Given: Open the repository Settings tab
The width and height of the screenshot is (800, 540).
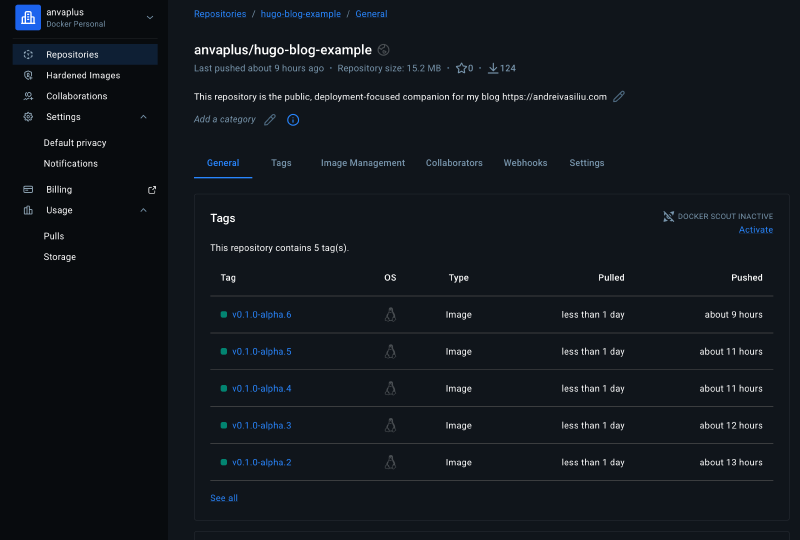Looking at the screenshot, I should pyautogui.click(x=587, y=163).
